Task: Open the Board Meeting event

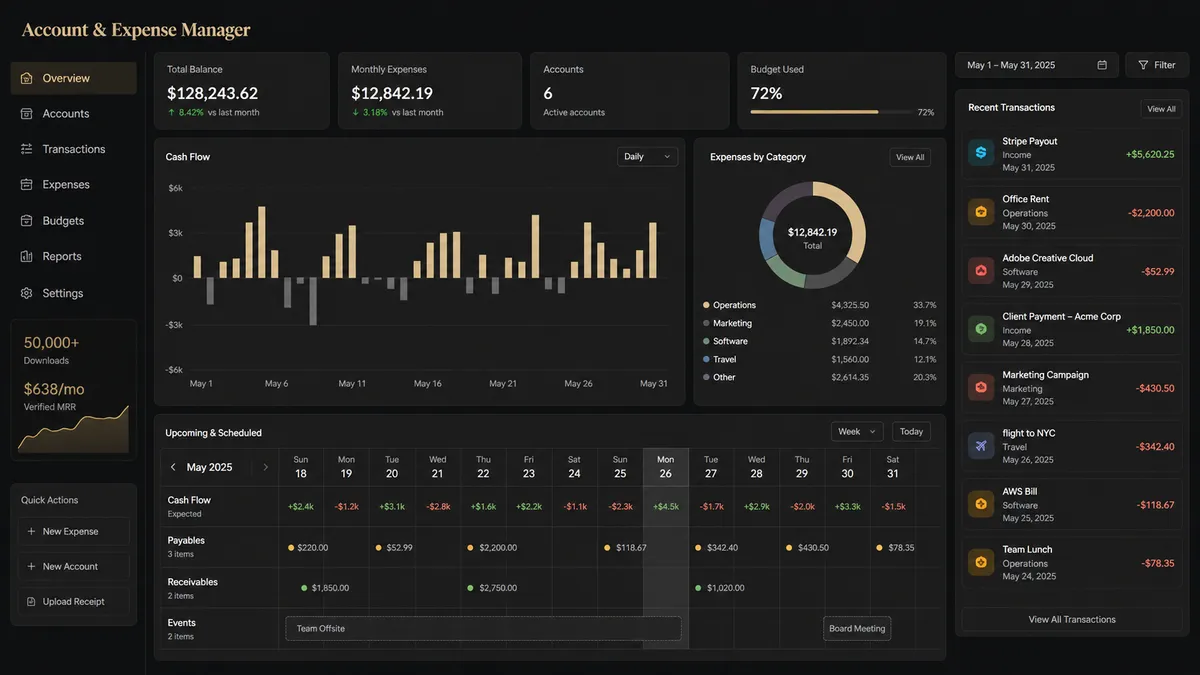Action: tap(857, 628)
